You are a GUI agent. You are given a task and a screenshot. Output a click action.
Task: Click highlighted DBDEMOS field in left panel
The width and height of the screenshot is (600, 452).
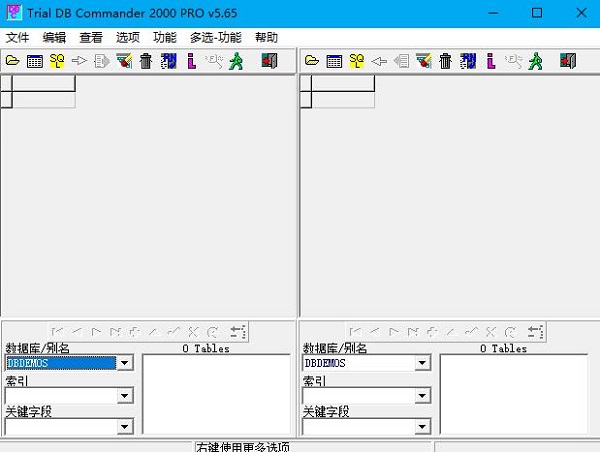point(61,363)
